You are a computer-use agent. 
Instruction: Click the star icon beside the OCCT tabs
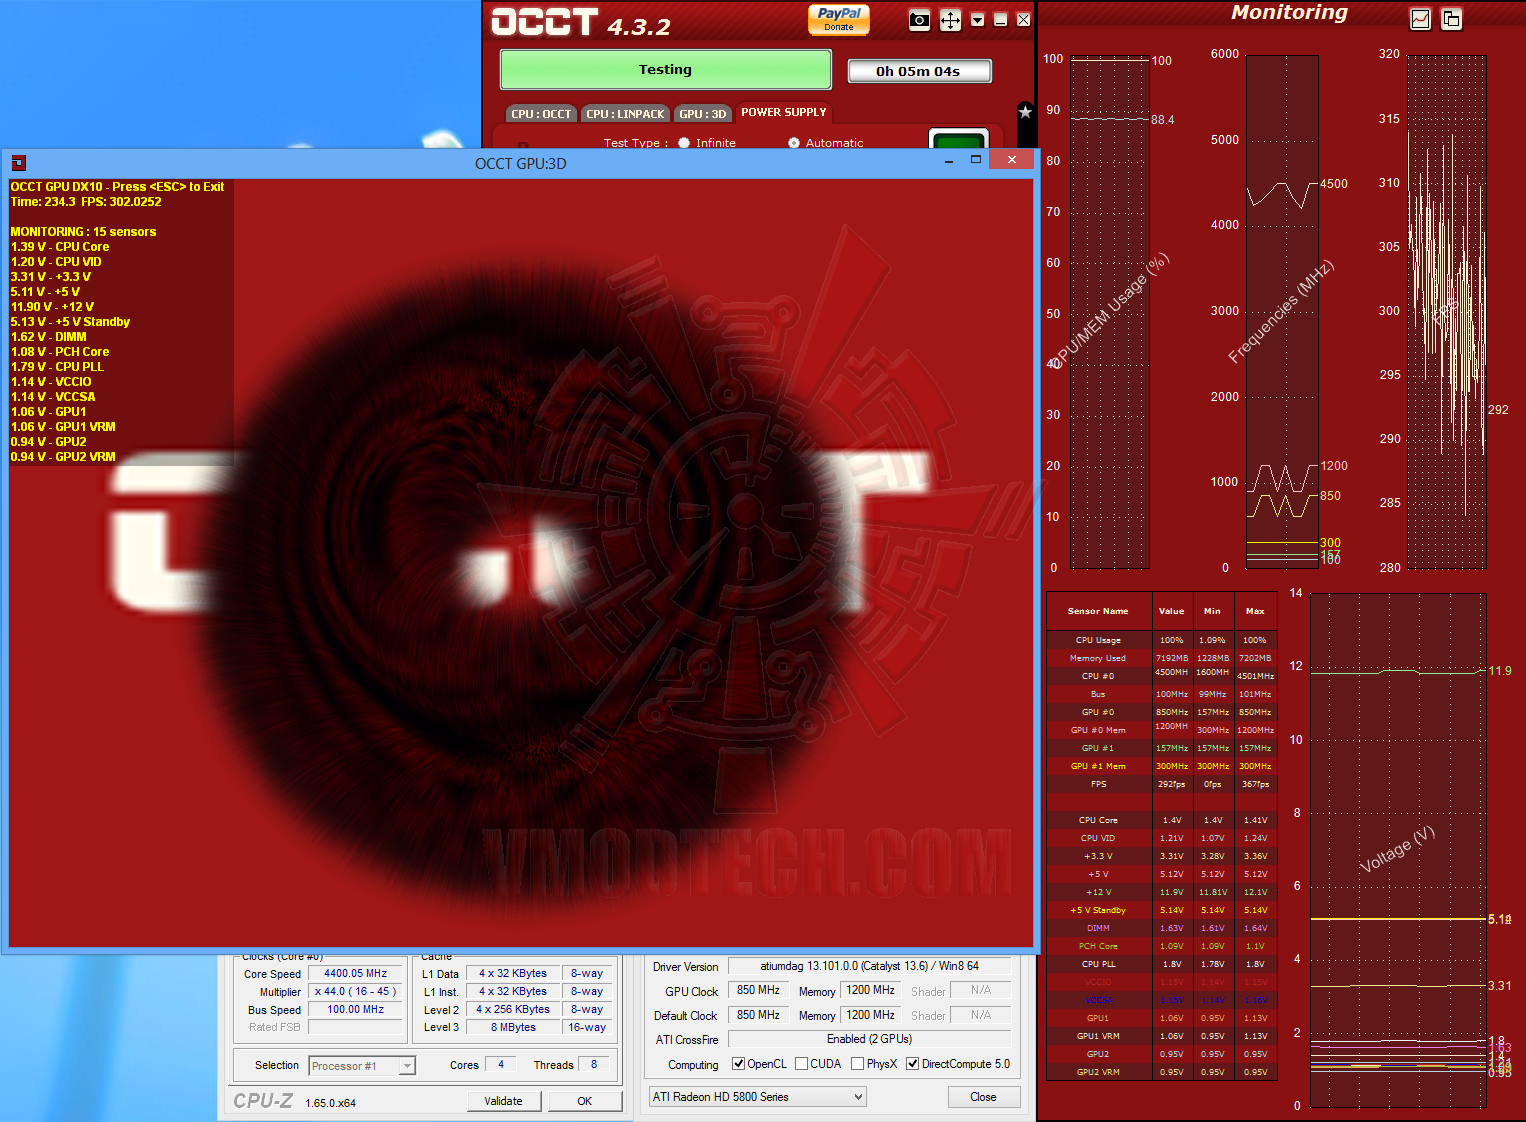click(x=1025, y=112)
